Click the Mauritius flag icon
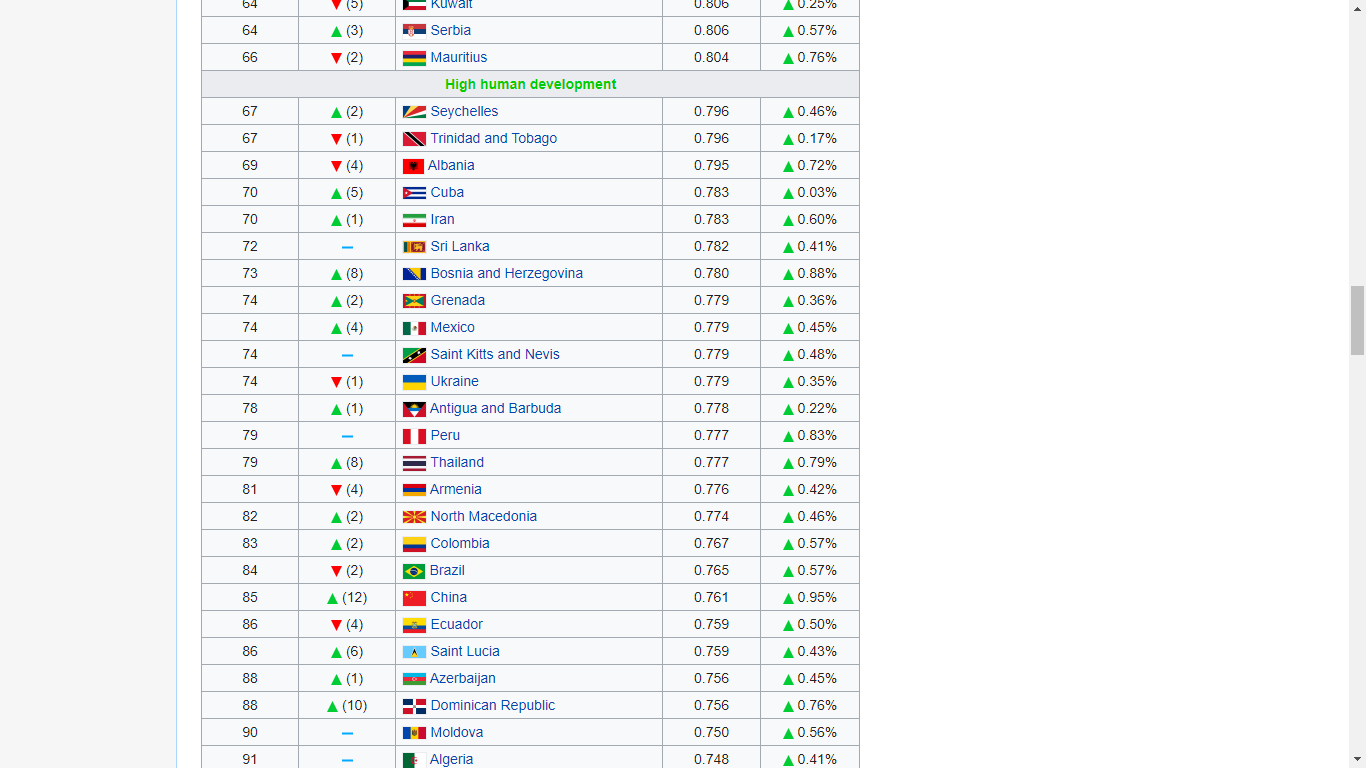The width and height of the screenshot is (1366, 768). pos(414,58)
